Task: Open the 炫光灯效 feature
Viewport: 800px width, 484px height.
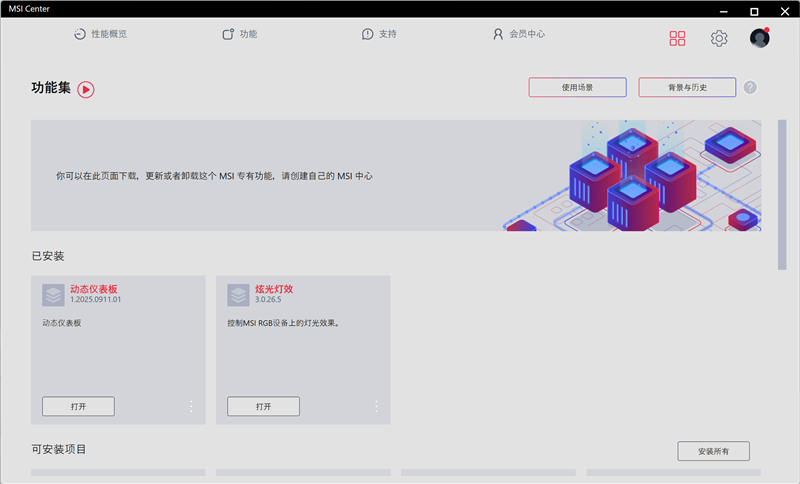Action: click(x=263, y=406)
